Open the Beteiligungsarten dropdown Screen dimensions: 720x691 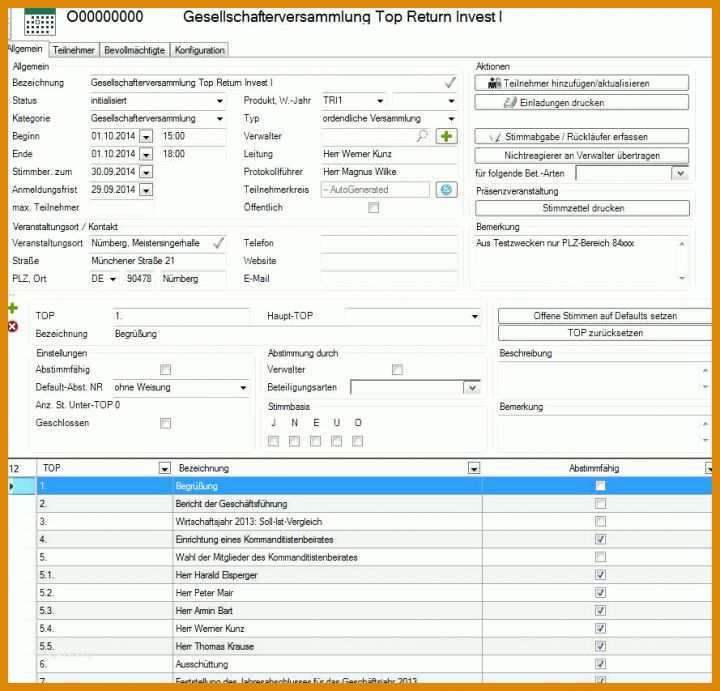[472, 388]
